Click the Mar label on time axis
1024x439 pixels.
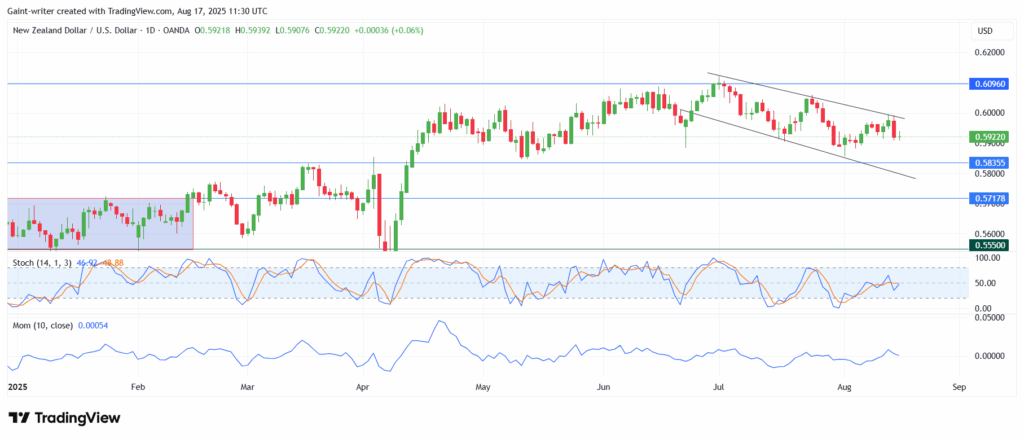[x=248, y=387]
